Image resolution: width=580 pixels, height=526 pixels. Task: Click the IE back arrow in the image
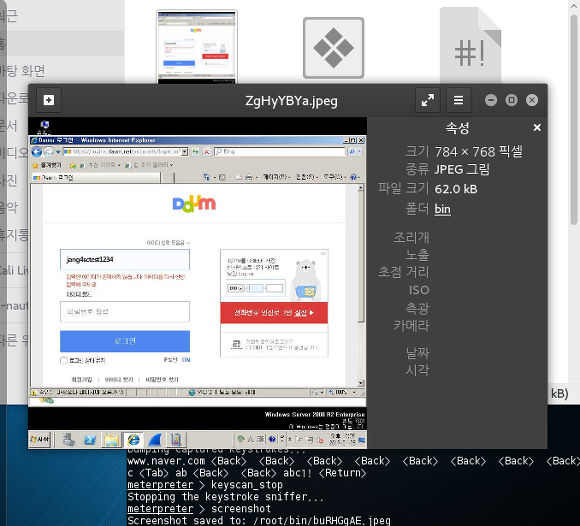click(x=37, y=152)
